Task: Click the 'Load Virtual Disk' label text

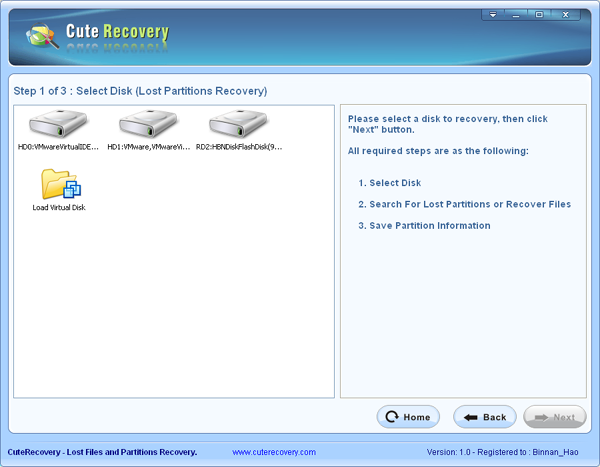Action: [59, 207]
